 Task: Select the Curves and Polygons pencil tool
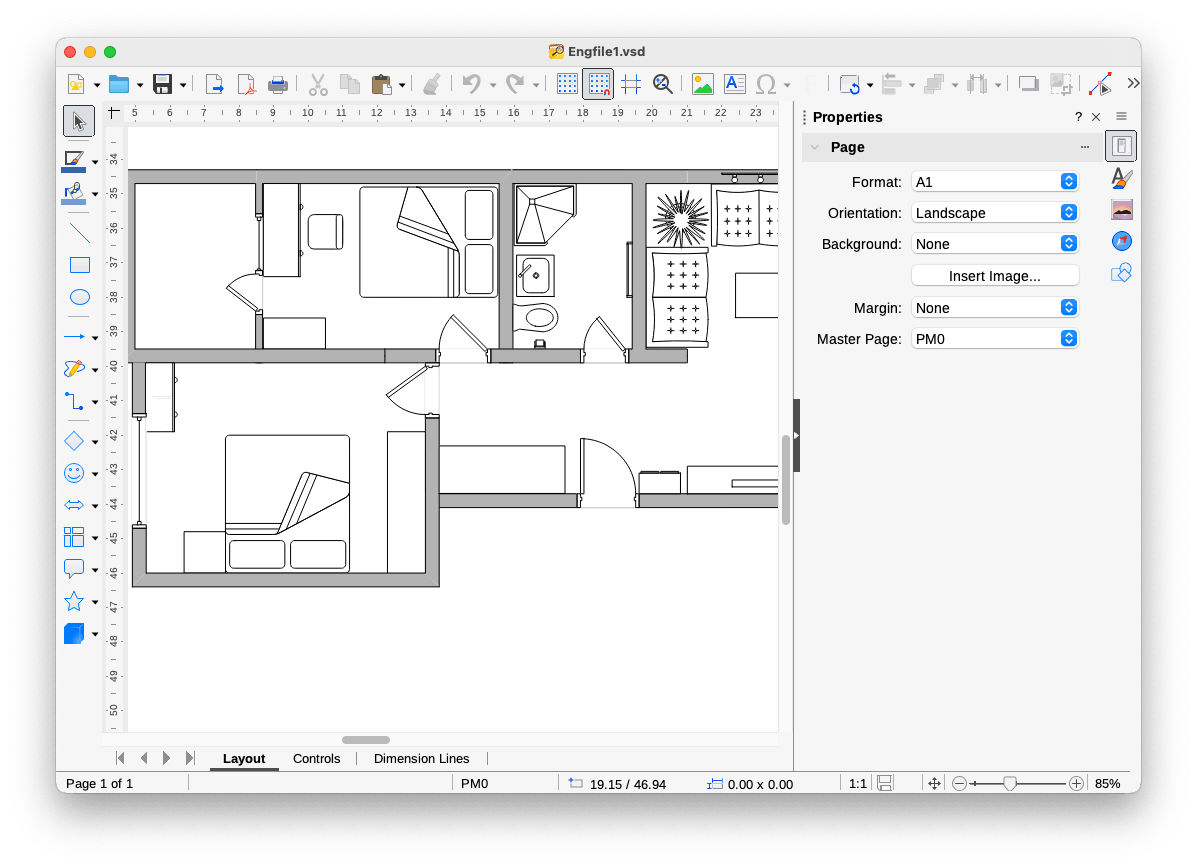pos(75,369)
